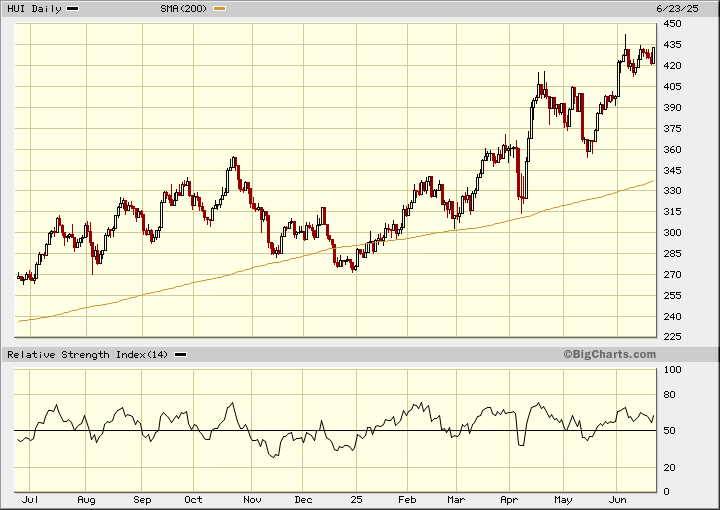Screen dimensions: 720x510
Task: Click the price axis value 315
Action: (x=672, y=212)
